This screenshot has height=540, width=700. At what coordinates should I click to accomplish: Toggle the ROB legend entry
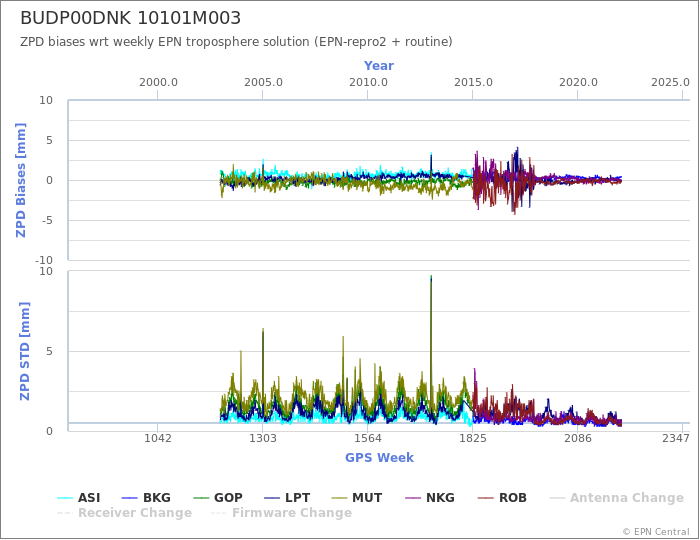click(502, 498)
